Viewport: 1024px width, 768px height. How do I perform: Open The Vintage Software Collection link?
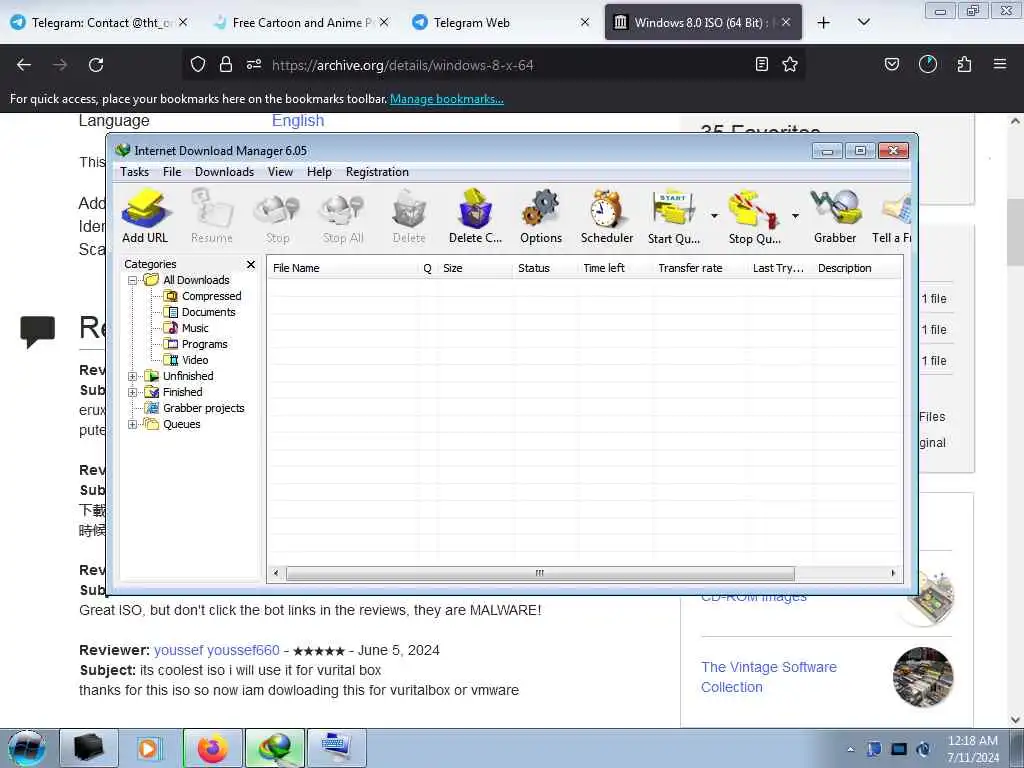[769, 677]
